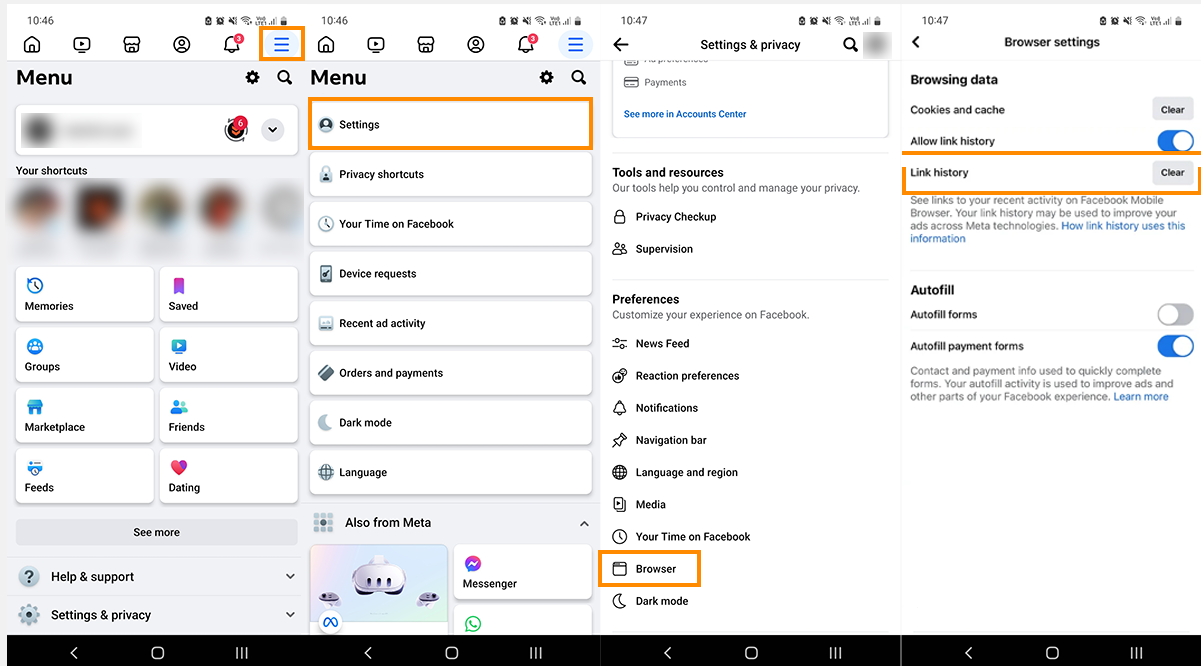Open Dark mode item in Menu list
1201x666 pixels.
point(451,422)
